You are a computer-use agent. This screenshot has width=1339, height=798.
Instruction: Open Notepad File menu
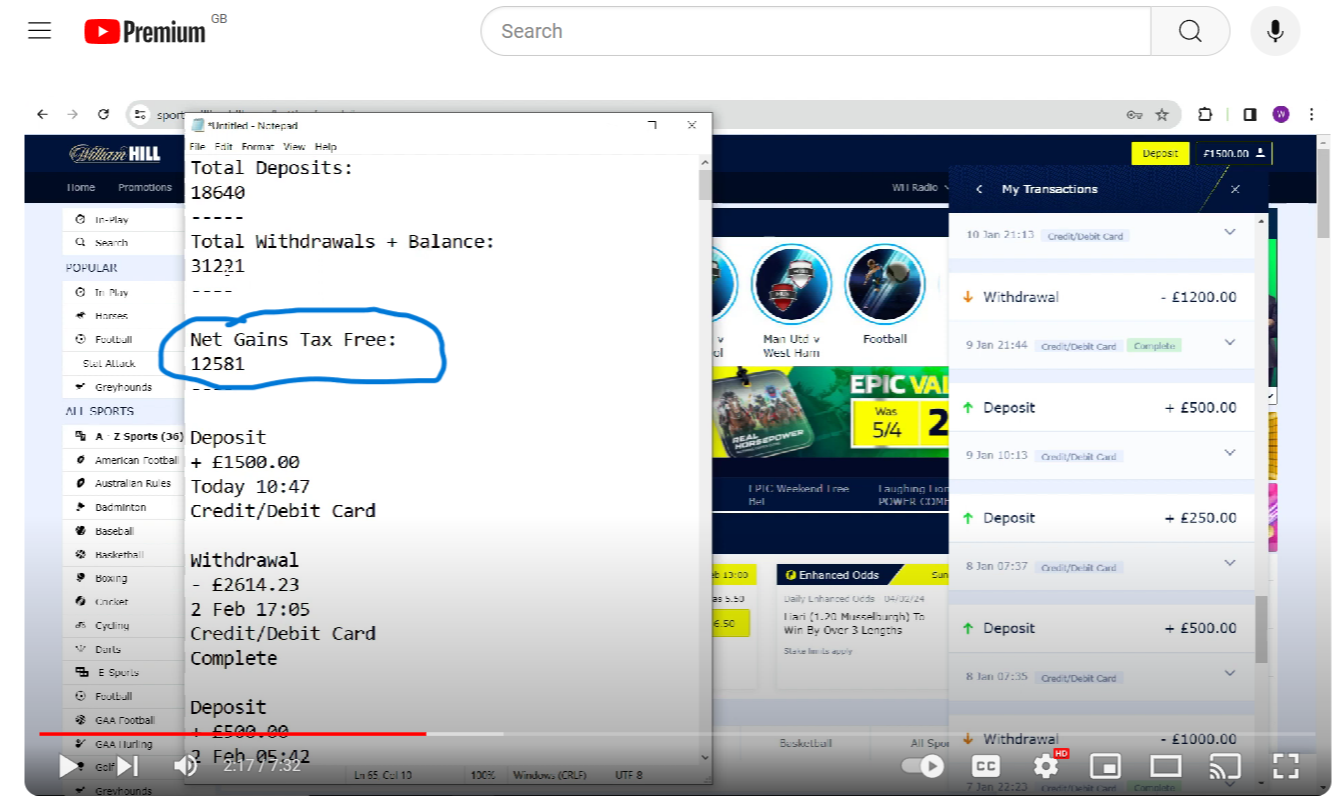197,146
